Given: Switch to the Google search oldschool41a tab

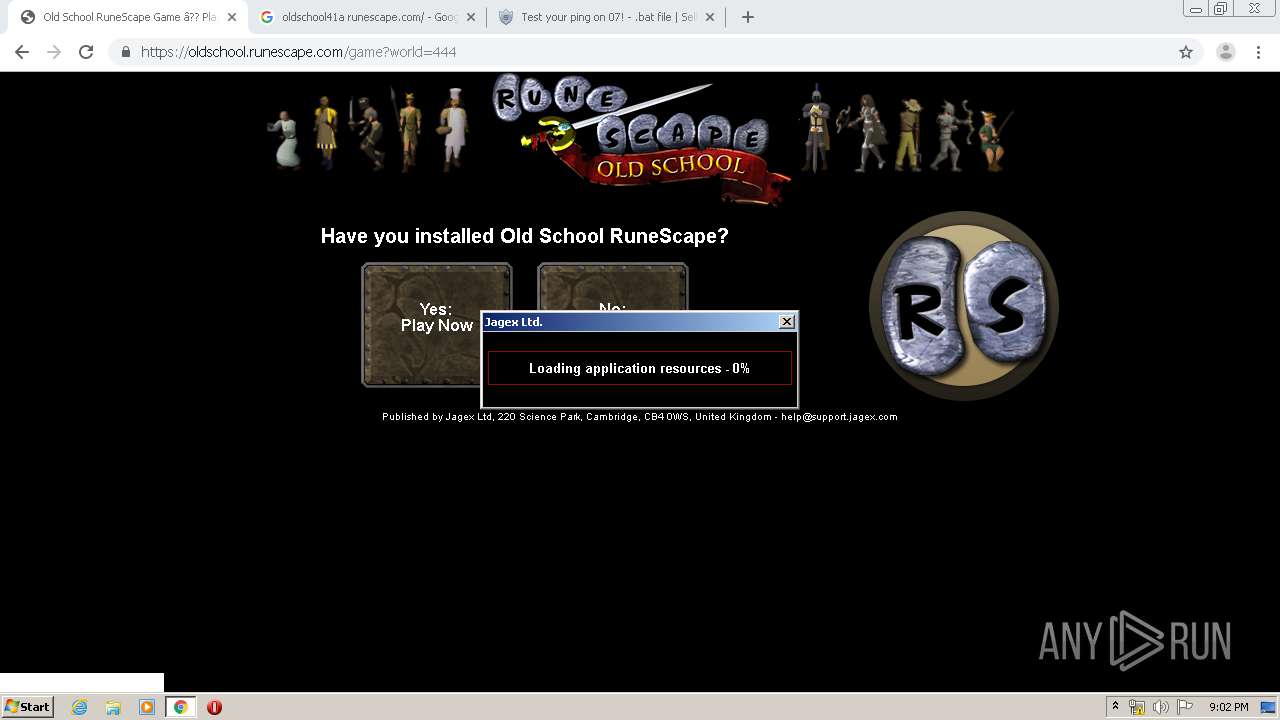Looking at the screenshot, I should [x=368, y=17].
